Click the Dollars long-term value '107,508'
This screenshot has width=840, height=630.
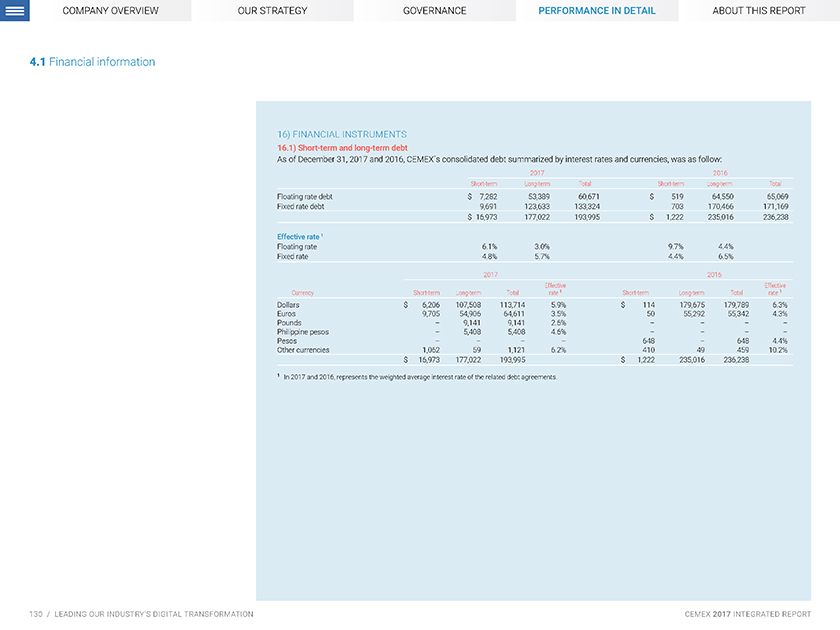468,305
